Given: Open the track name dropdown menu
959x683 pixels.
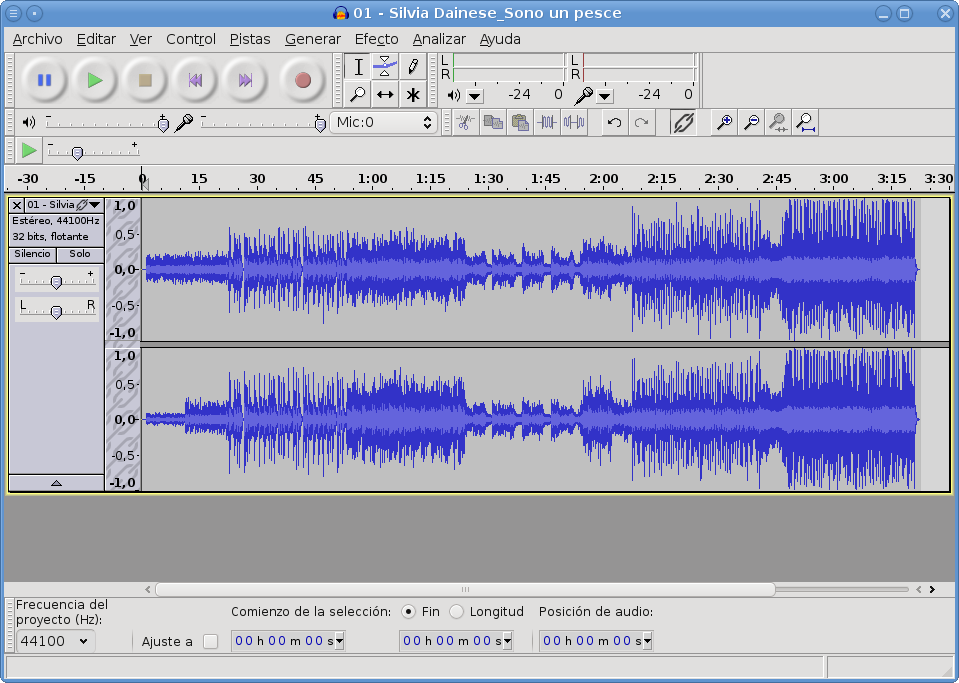Looking at the screenshot, I should tap(95, 205).
